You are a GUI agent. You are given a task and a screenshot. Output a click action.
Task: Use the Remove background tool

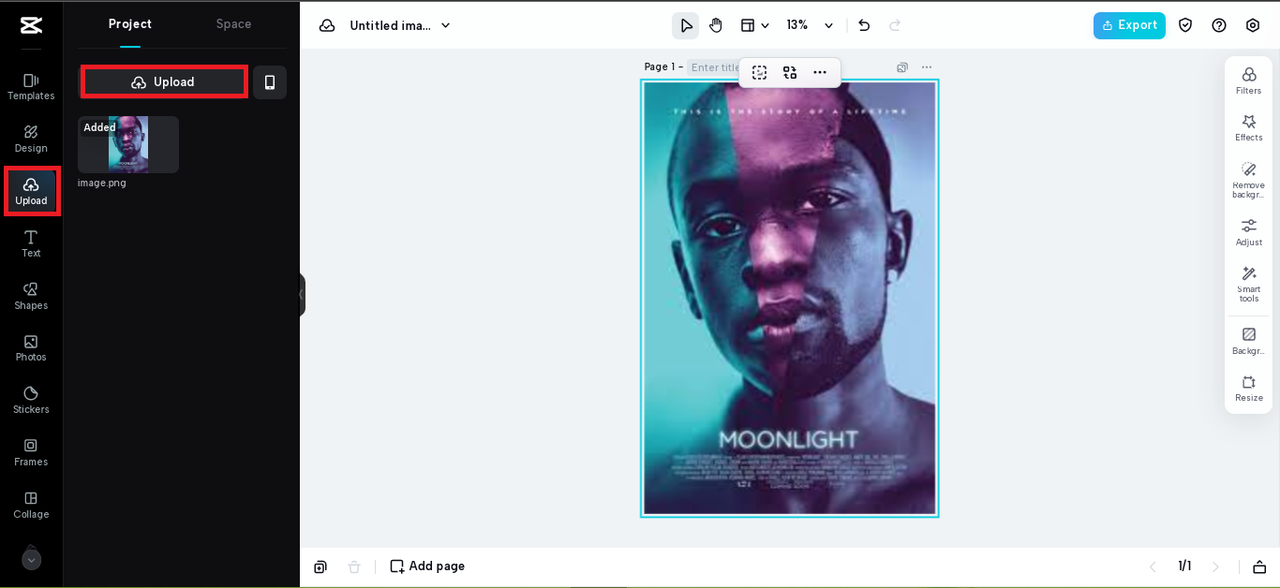point(1249,180)
